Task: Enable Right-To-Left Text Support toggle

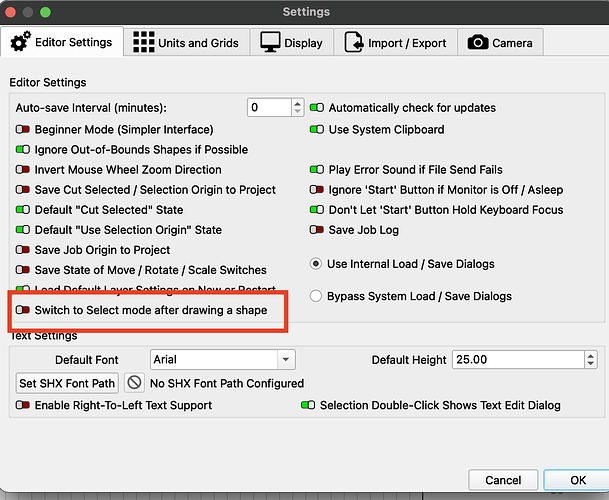Action: point(23,405)
